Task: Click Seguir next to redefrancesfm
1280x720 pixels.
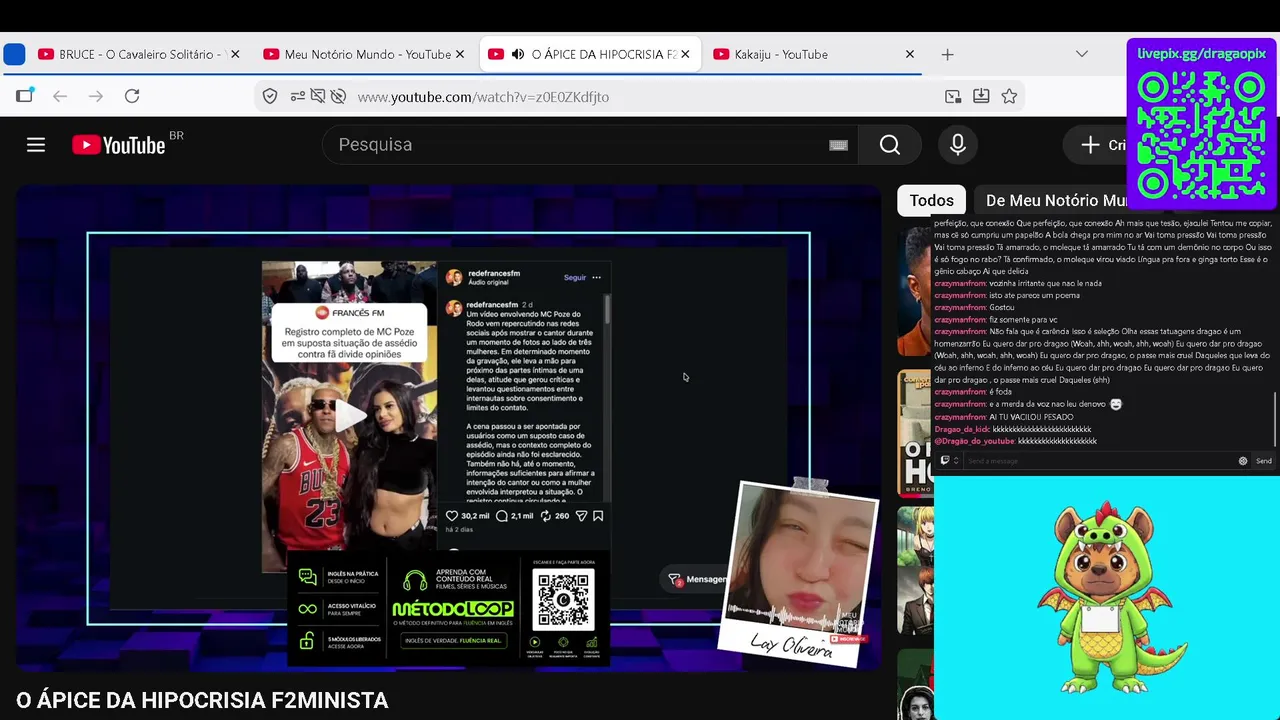Action: coord(575,278)
